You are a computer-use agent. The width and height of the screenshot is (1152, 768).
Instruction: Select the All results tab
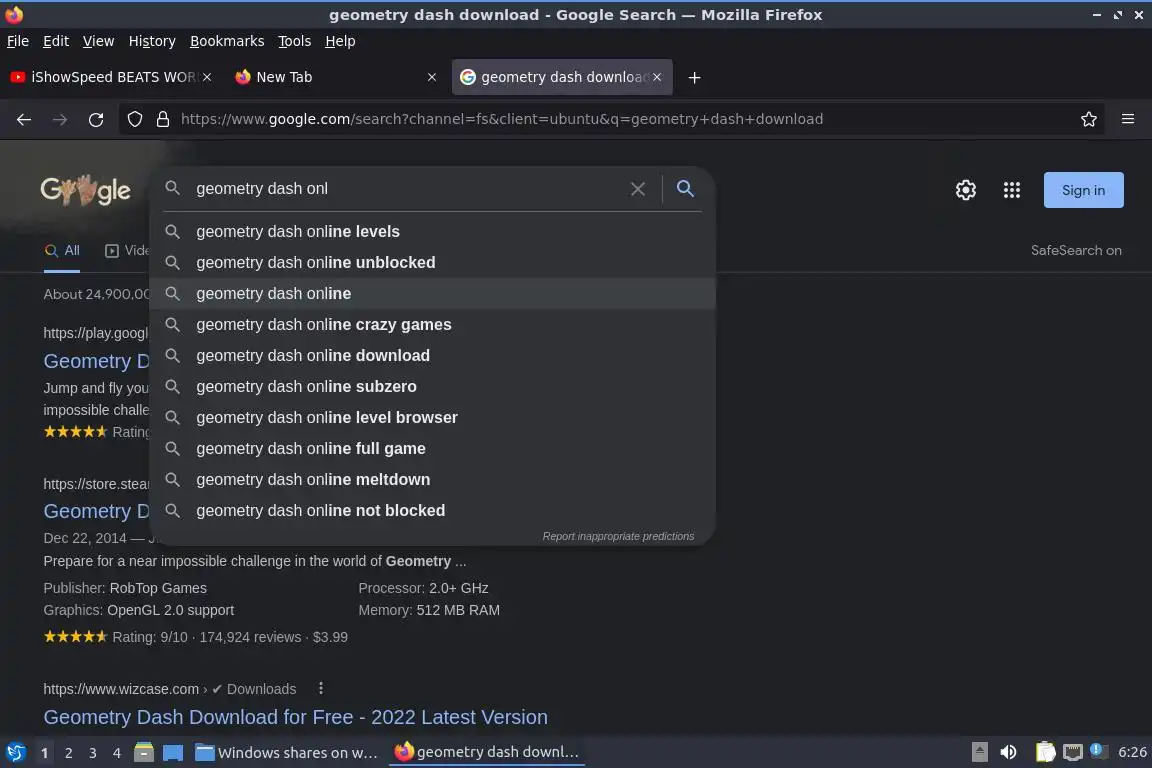(x=62, y=251)
